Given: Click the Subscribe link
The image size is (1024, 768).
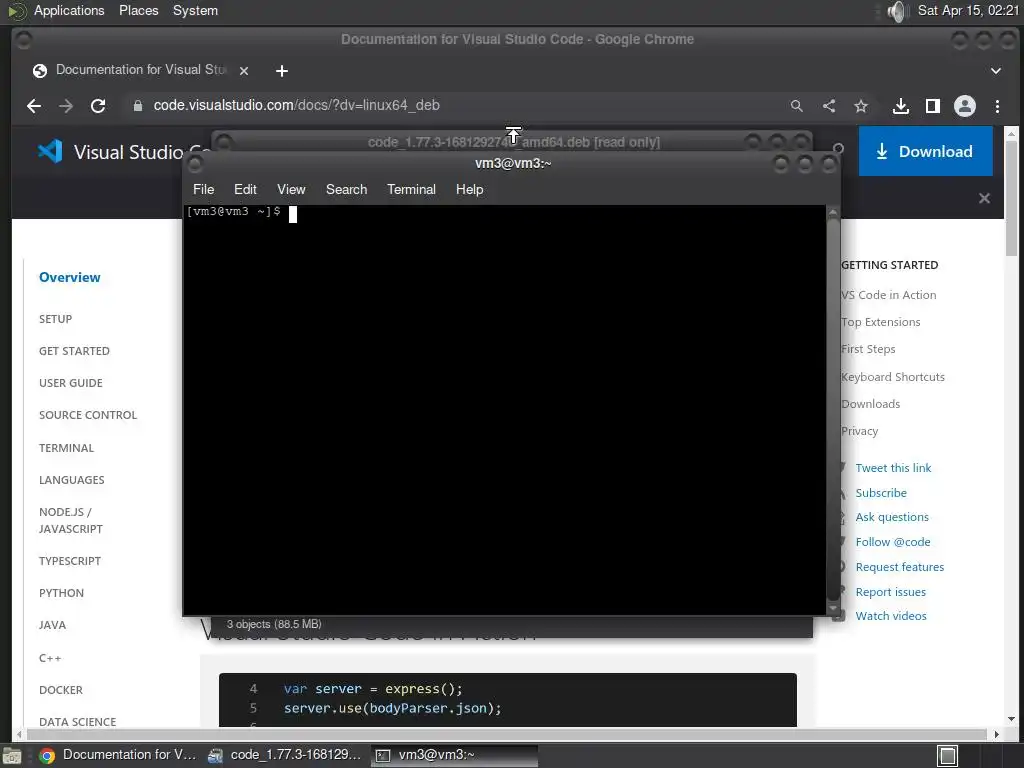Looking at the screenshot, I should coord(881,493).
